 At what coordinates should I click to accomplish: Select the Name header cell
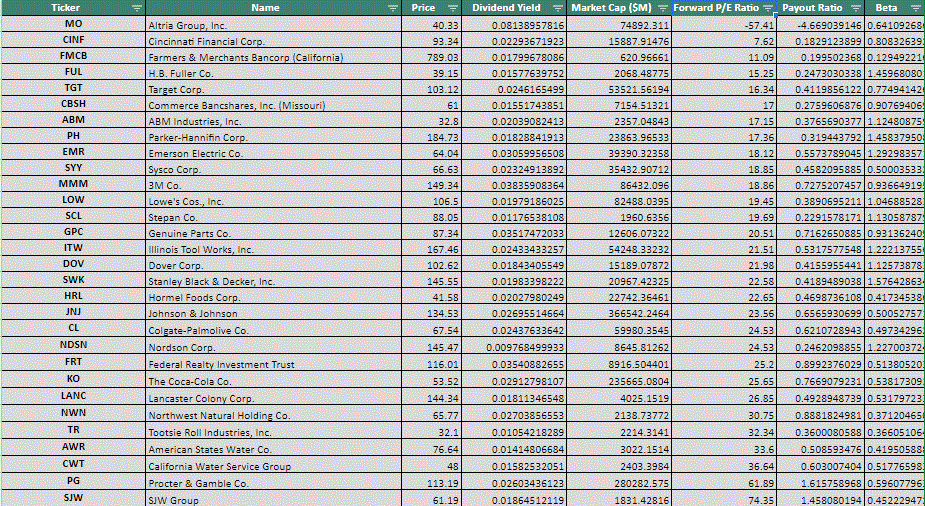pos(273,8)
